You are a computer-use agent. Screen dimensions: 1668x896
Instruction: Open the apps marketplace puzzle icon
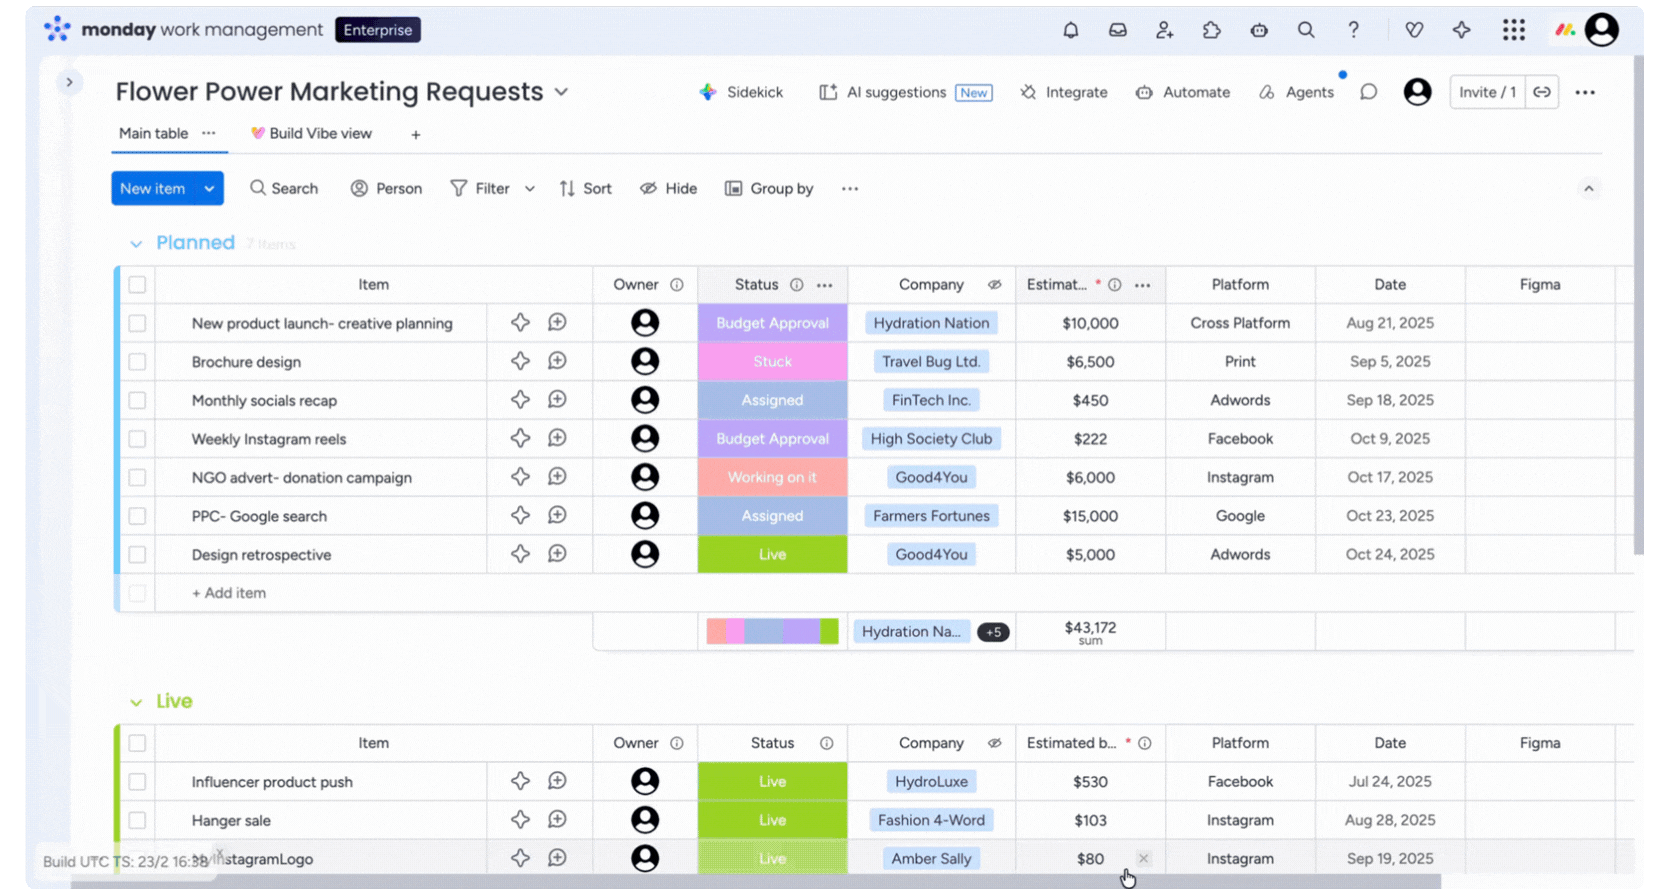1211,30
